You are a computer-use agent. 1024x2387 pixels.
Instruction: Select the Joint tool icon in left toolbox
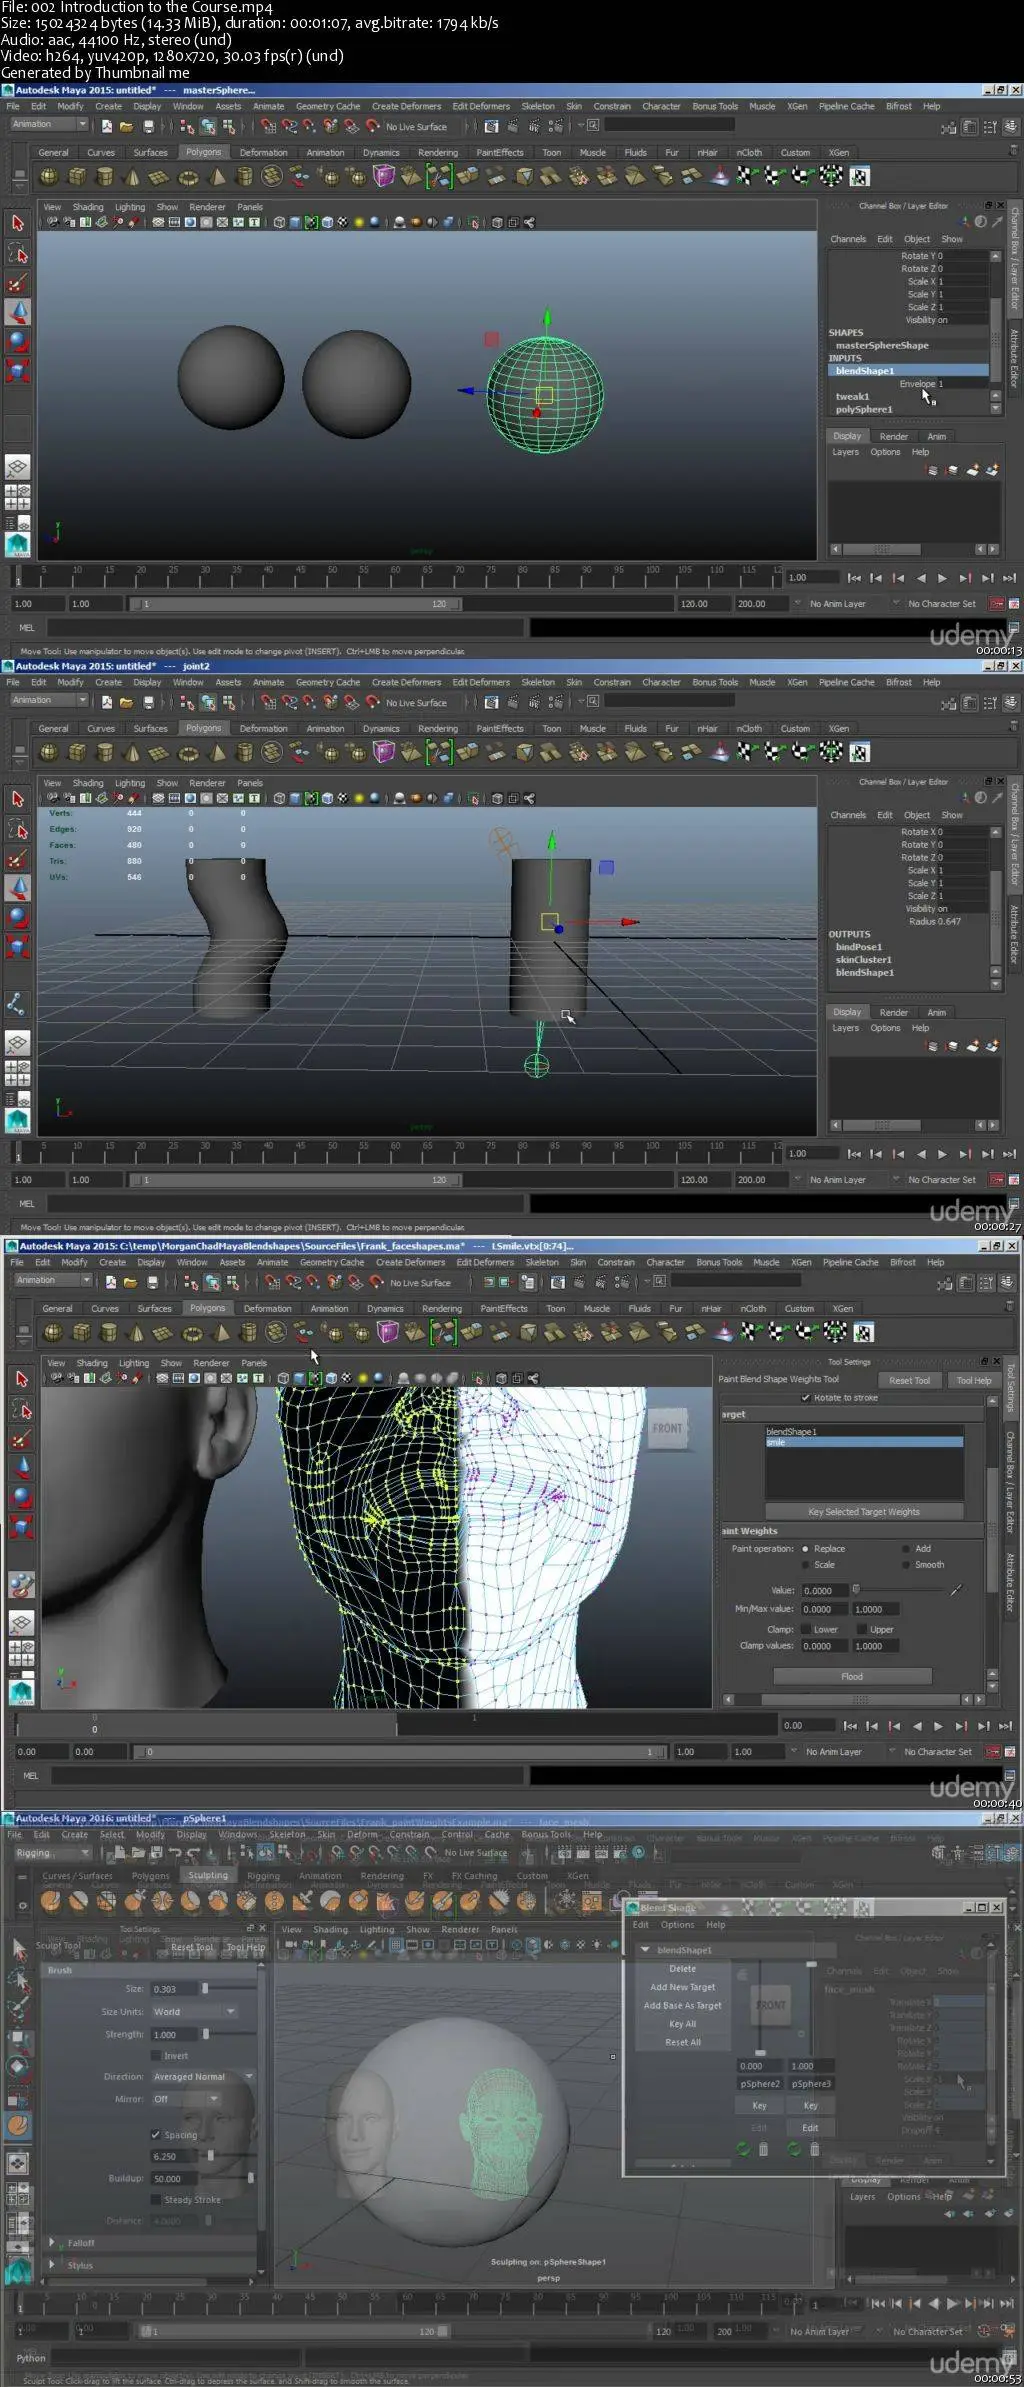pos(17,1003)
